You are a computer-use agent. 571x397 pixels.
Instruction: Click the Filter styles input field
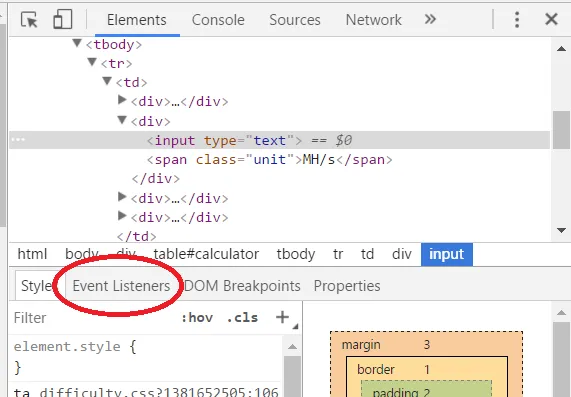(x=95, y=318)
